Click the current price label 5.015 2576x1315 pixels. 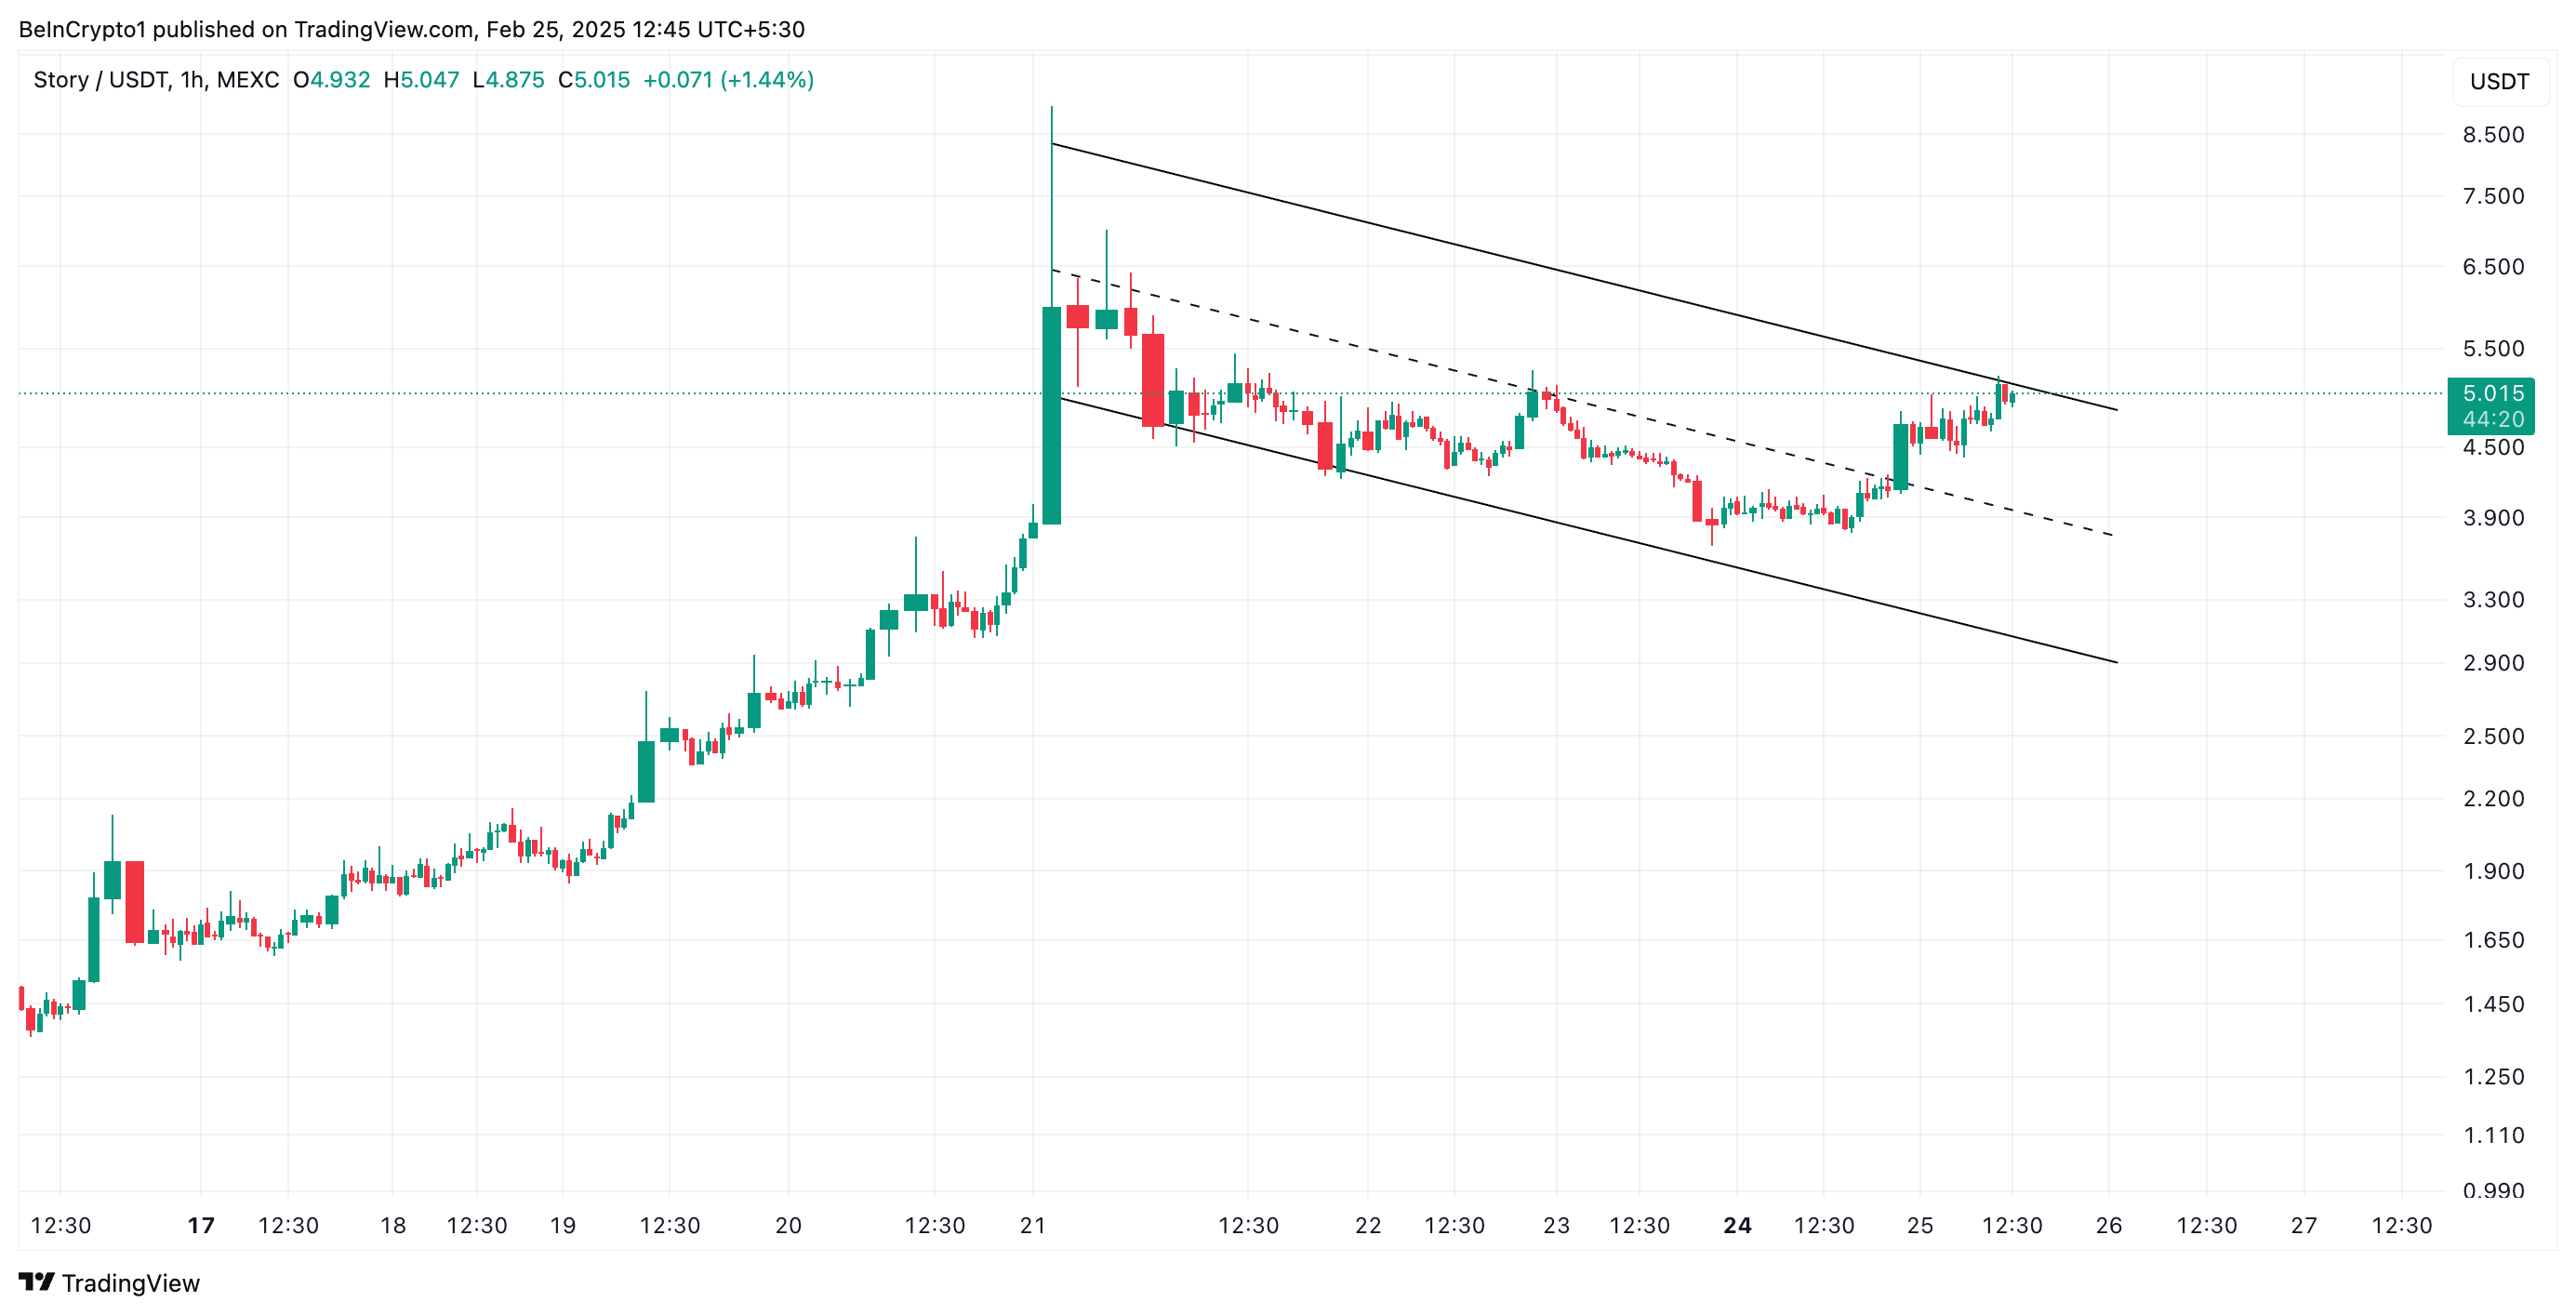pos(2493,393)
